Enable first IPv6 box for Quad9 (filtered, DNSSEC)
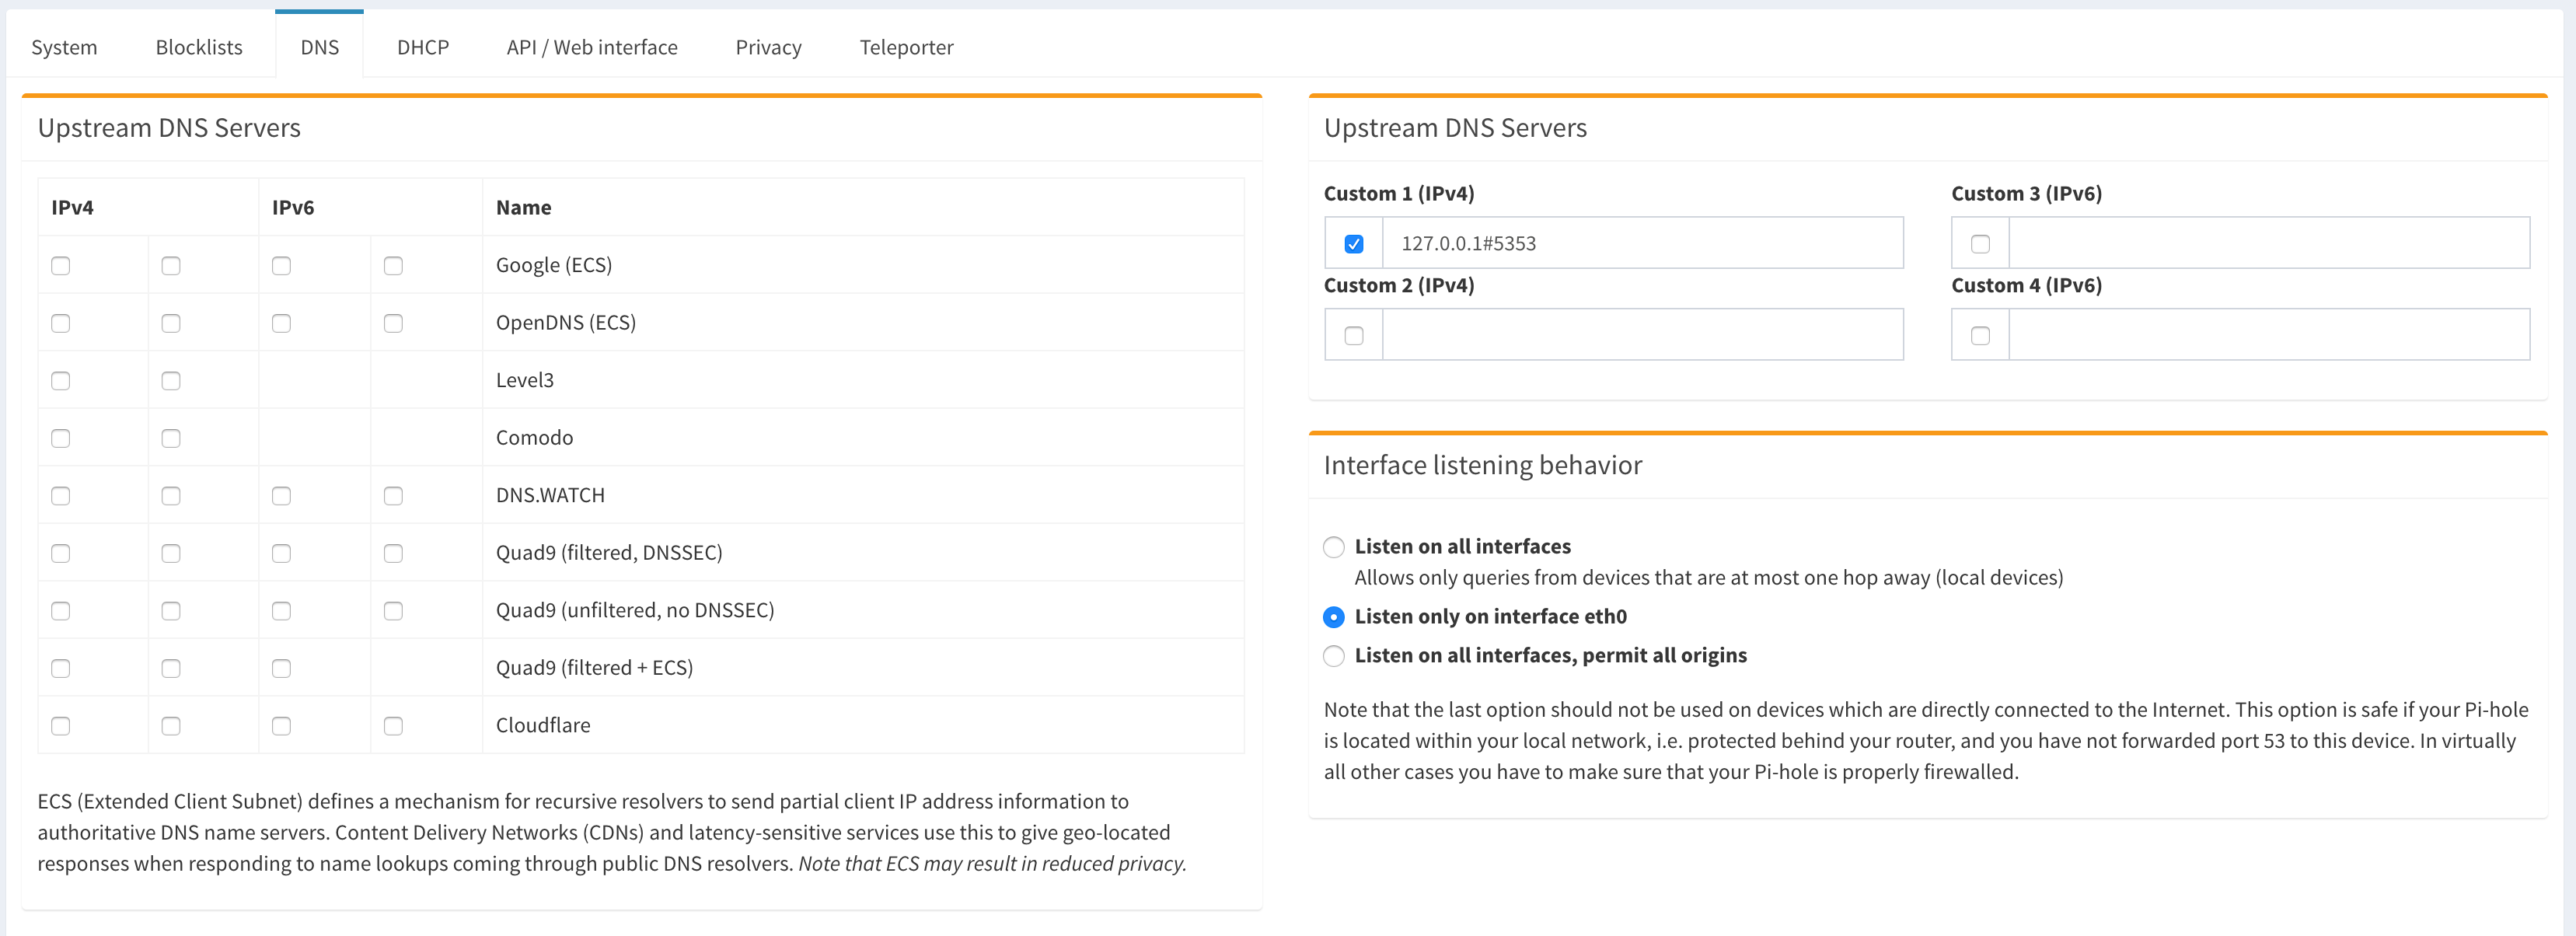The height and width of the screenshot is (936, 2576). (x=282, y=554)
